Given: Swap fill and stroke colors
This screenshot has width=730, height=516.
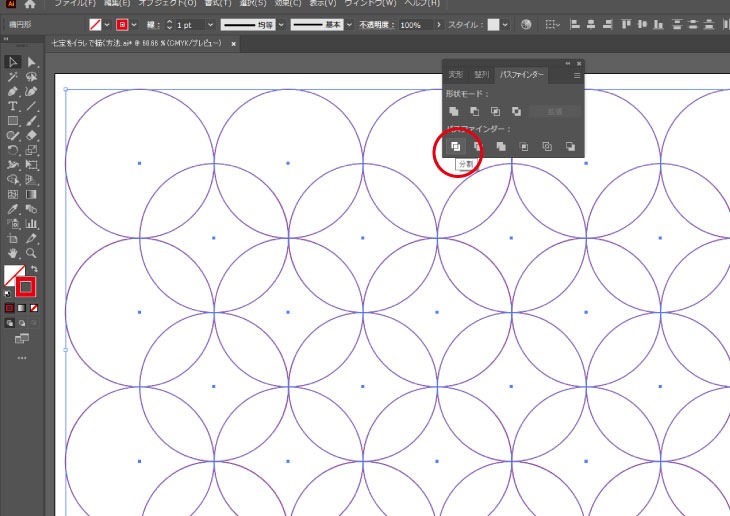Looking at the screenshot, I should point(33,269).
